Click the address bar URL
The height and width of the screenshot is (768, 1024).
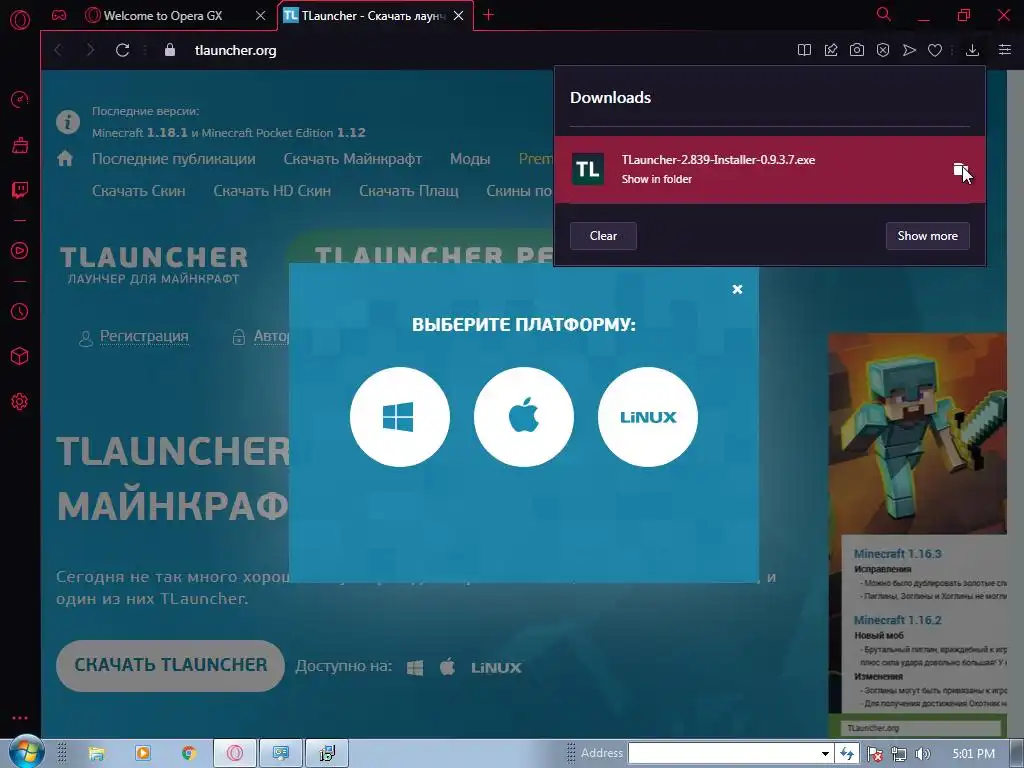(x=236, y=50)
